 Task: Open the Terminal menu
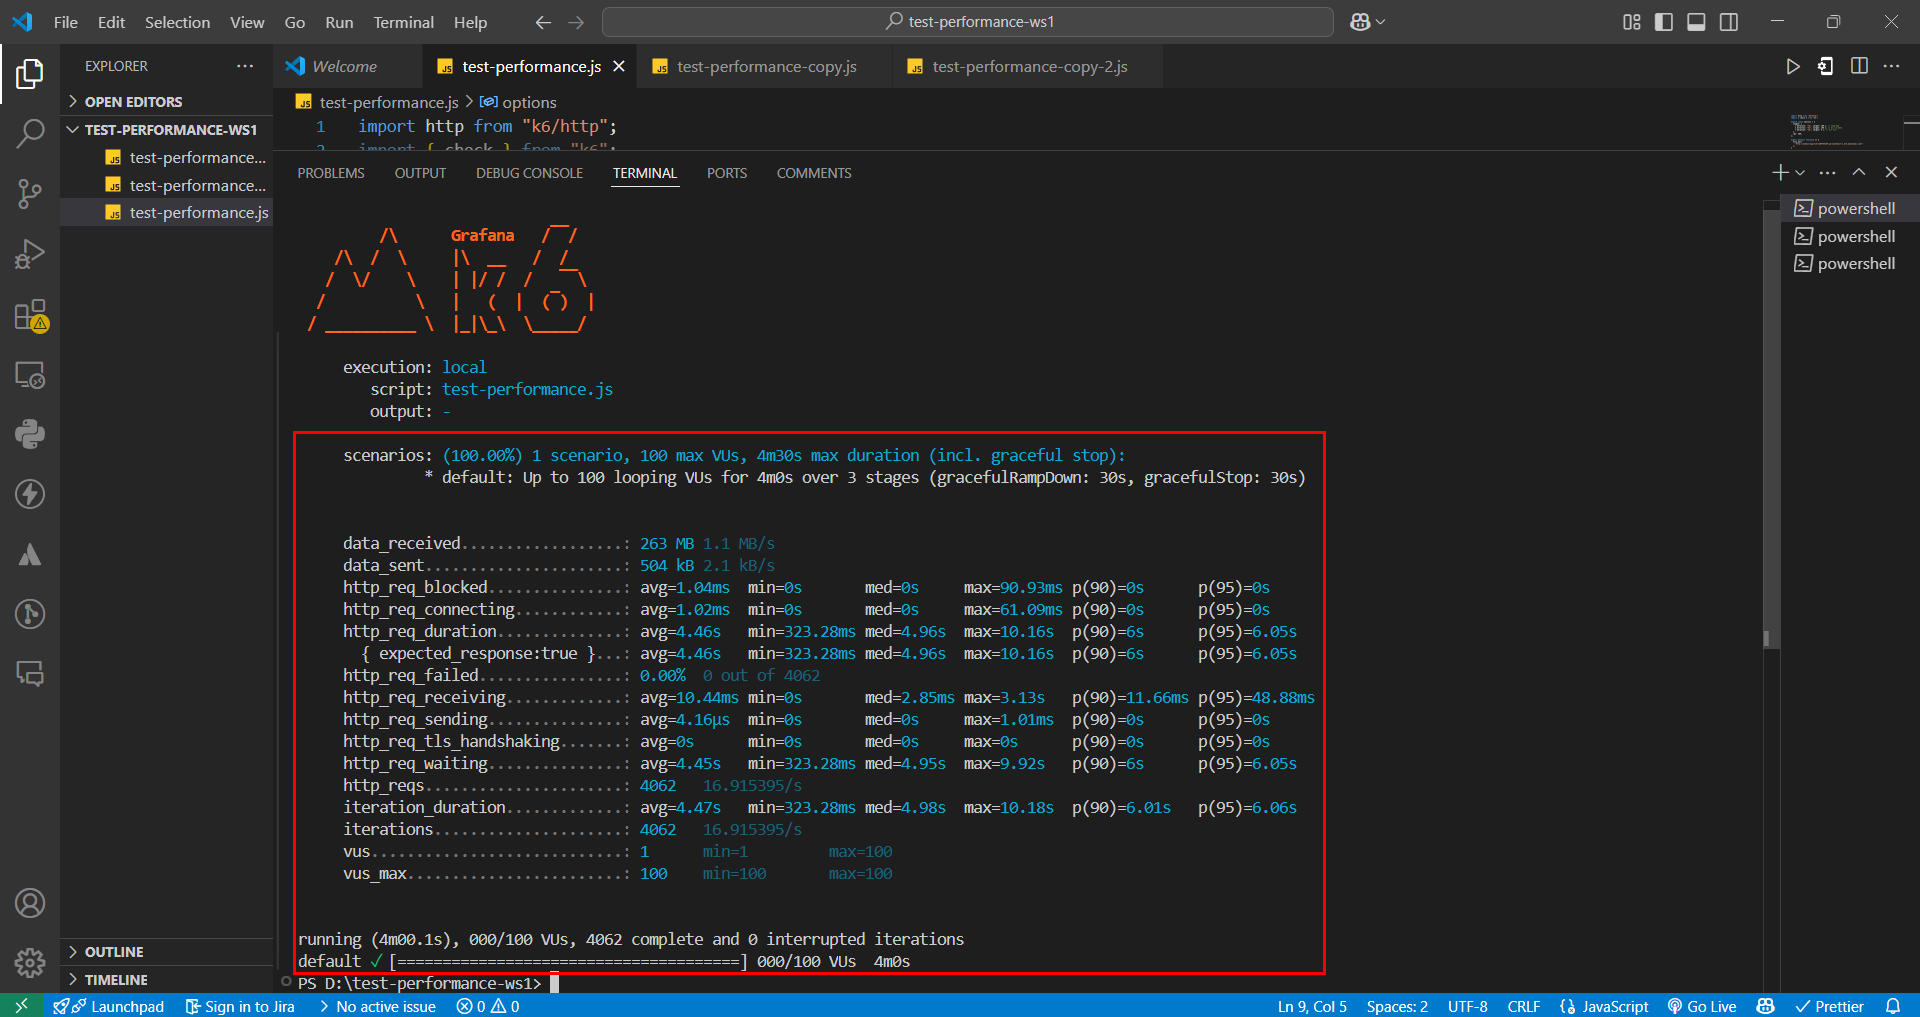tap(403, 22)
